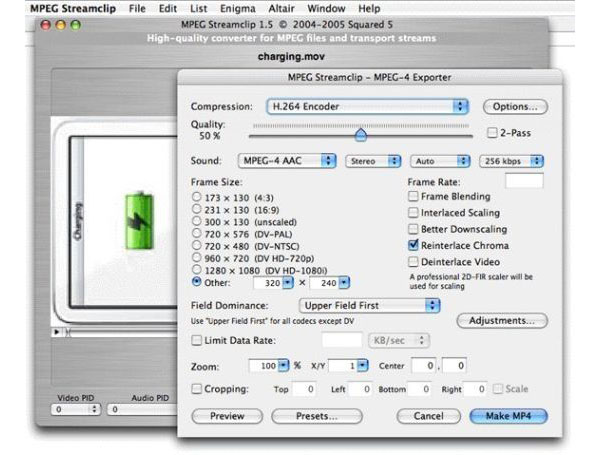
Task: Enable the 2-Pass checkbox
Action: pos(492,132)
